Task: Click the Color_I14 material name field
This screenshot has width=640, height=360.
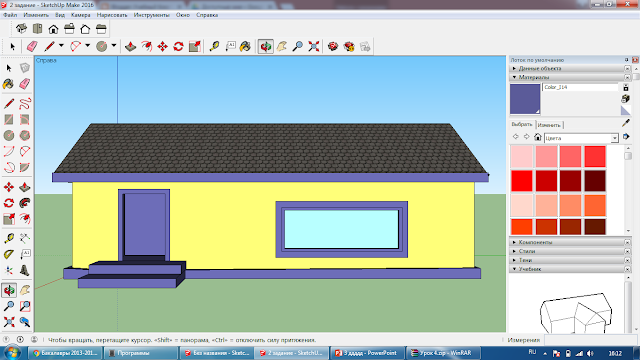Action: coord(580,87)
